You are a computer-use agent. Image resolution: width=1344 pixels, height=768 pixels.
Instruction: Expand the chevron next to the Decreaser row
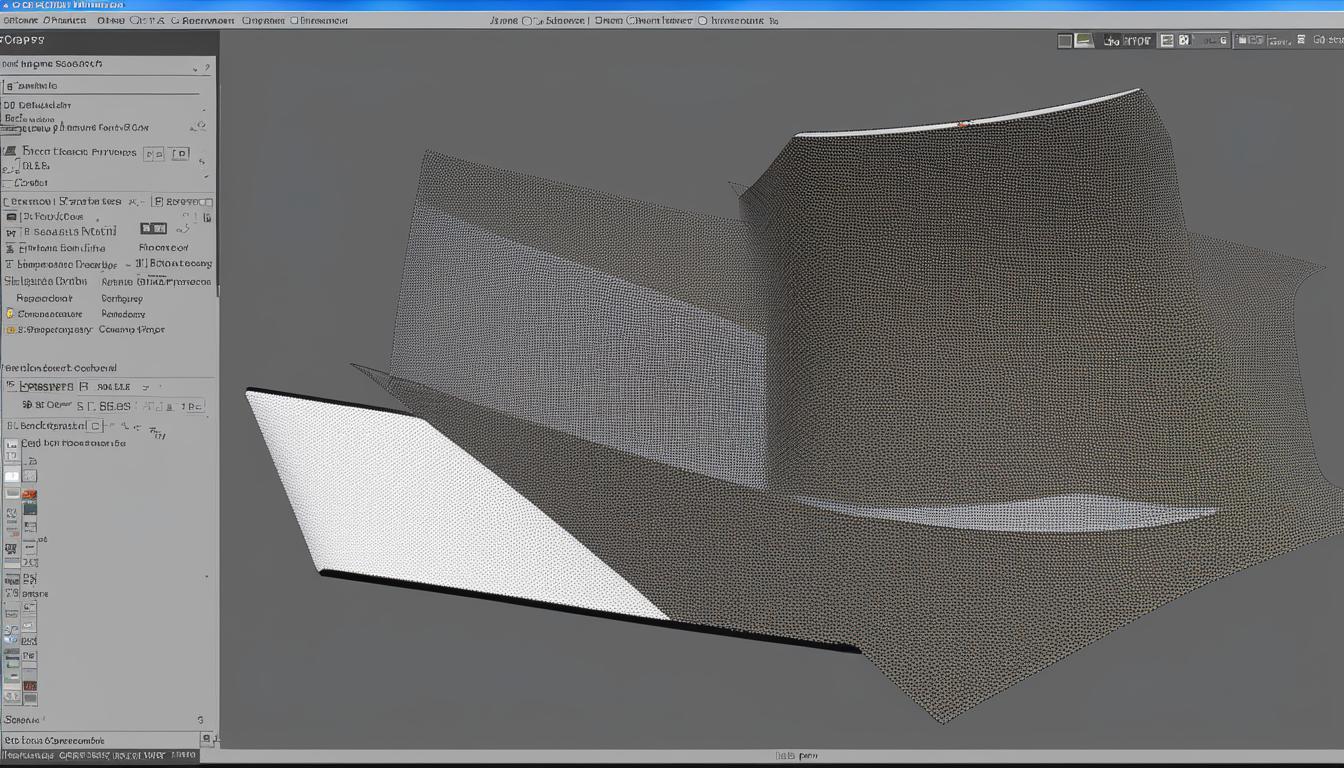click(129, 263)
